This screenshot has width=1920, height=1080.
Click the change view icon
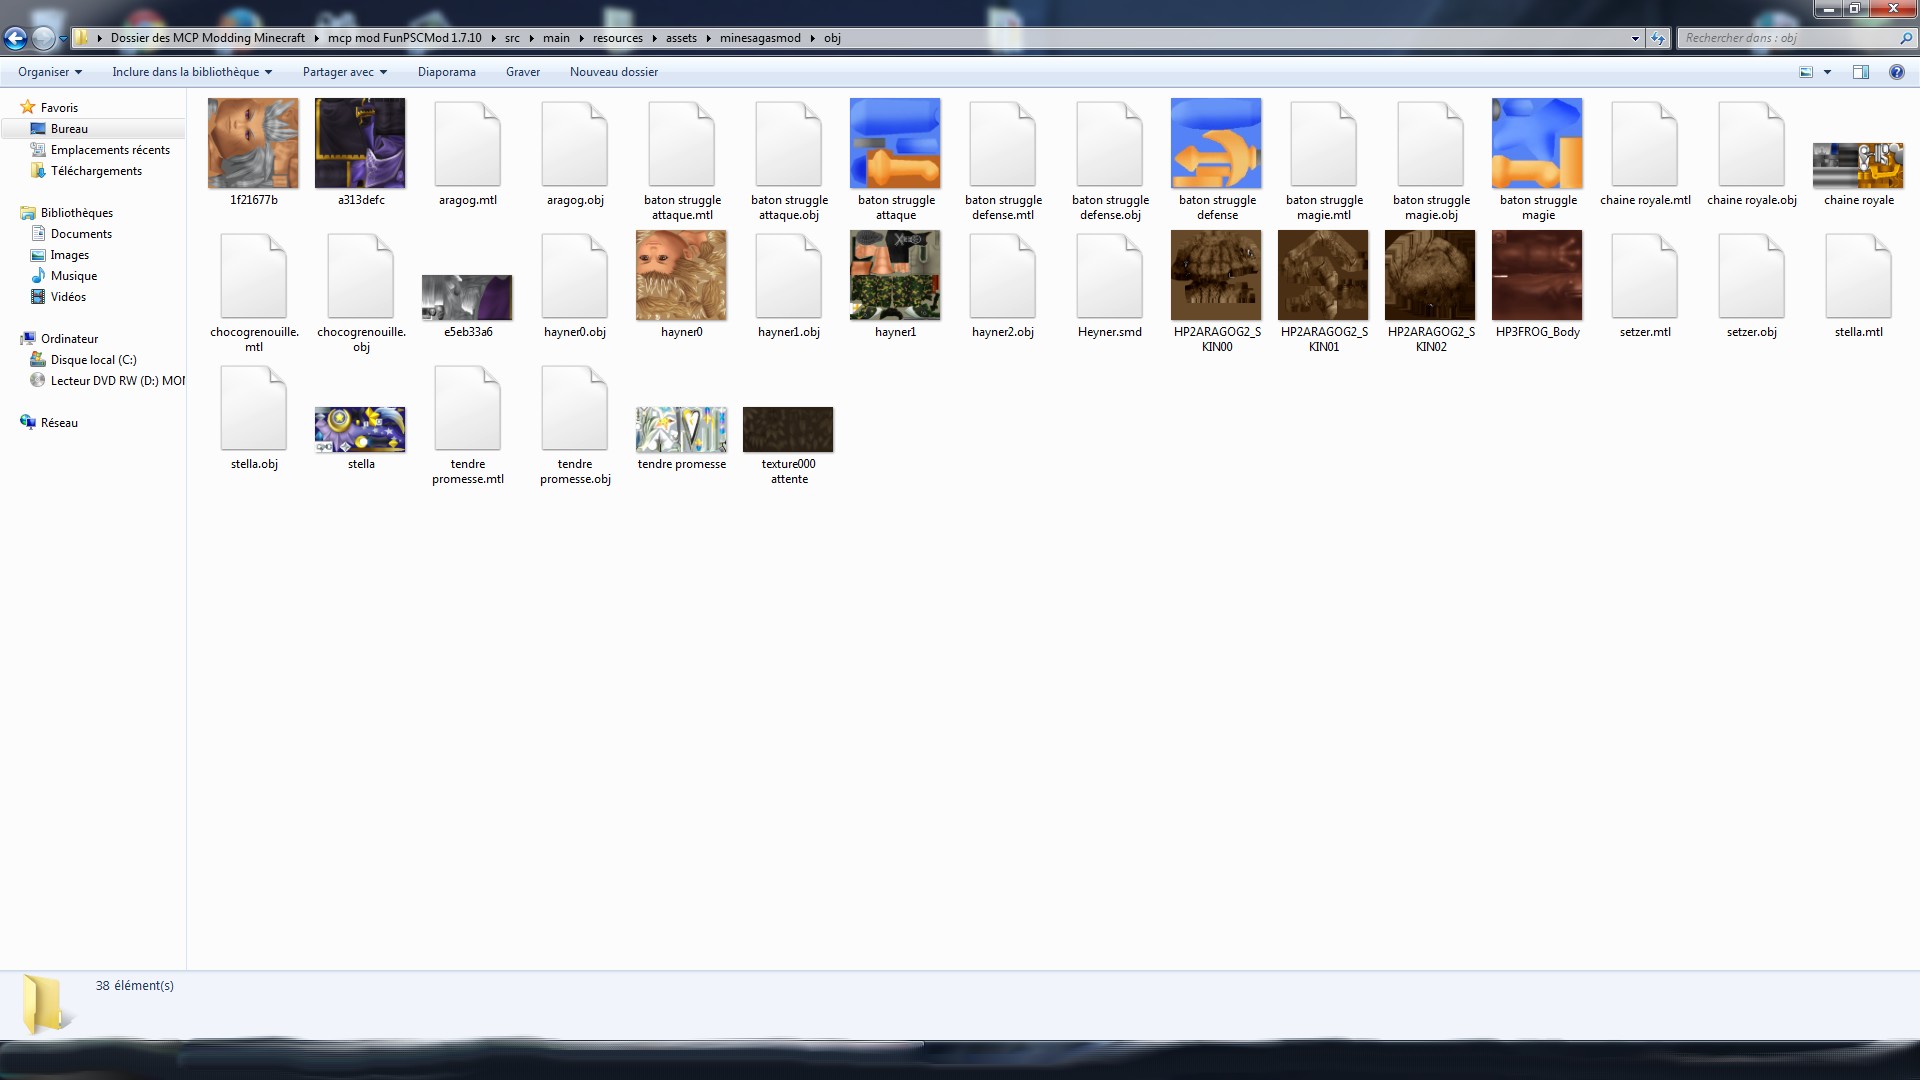click(1806, 72)
